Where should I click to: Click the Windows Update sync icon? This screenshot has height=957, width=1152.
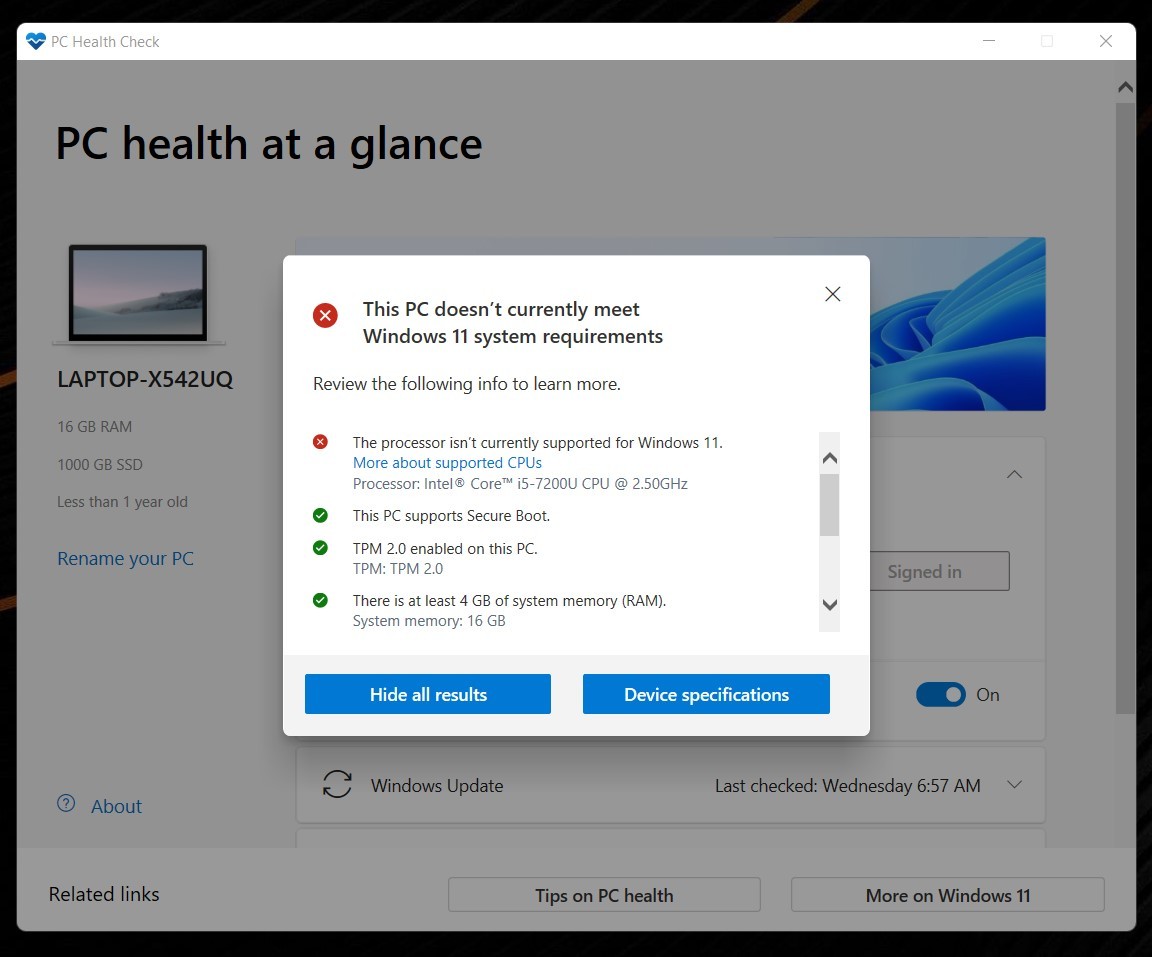pos(337,784)
